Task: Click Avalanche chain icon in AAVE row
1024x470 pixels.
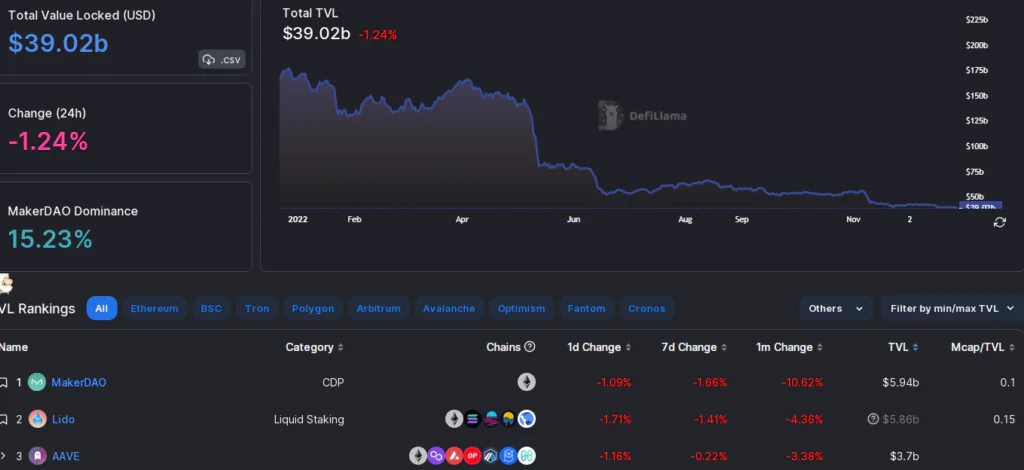Action: click(x=454, y=455)
